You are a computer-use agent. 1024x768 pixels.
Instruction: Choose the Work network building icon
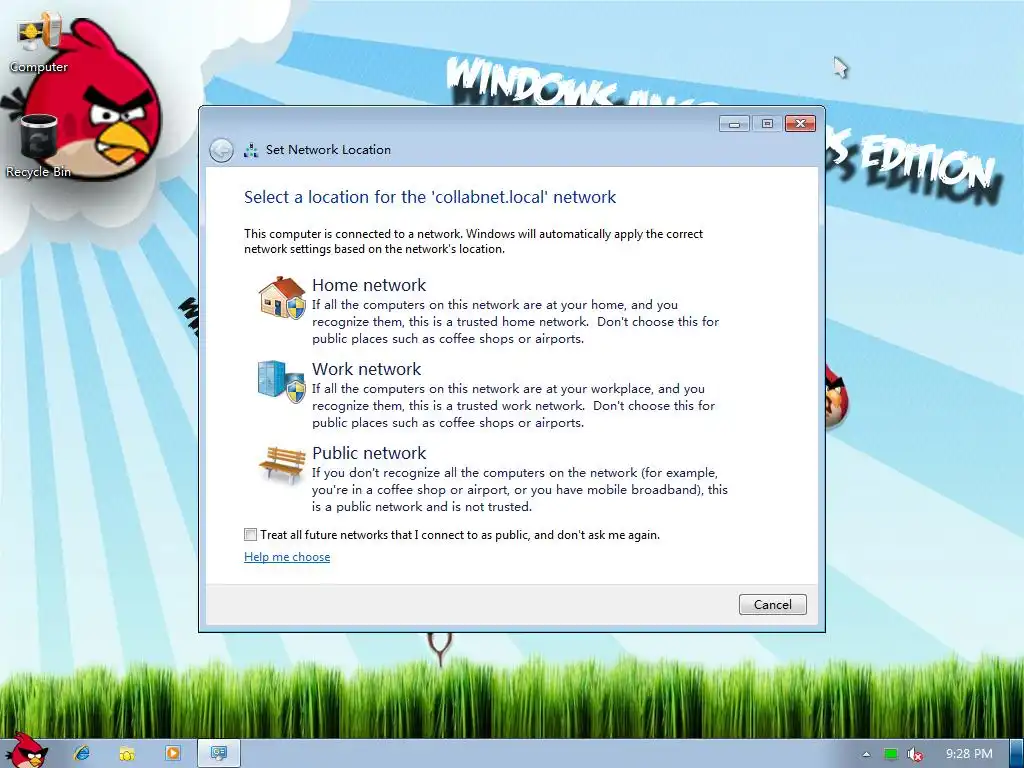pos(282,381)
